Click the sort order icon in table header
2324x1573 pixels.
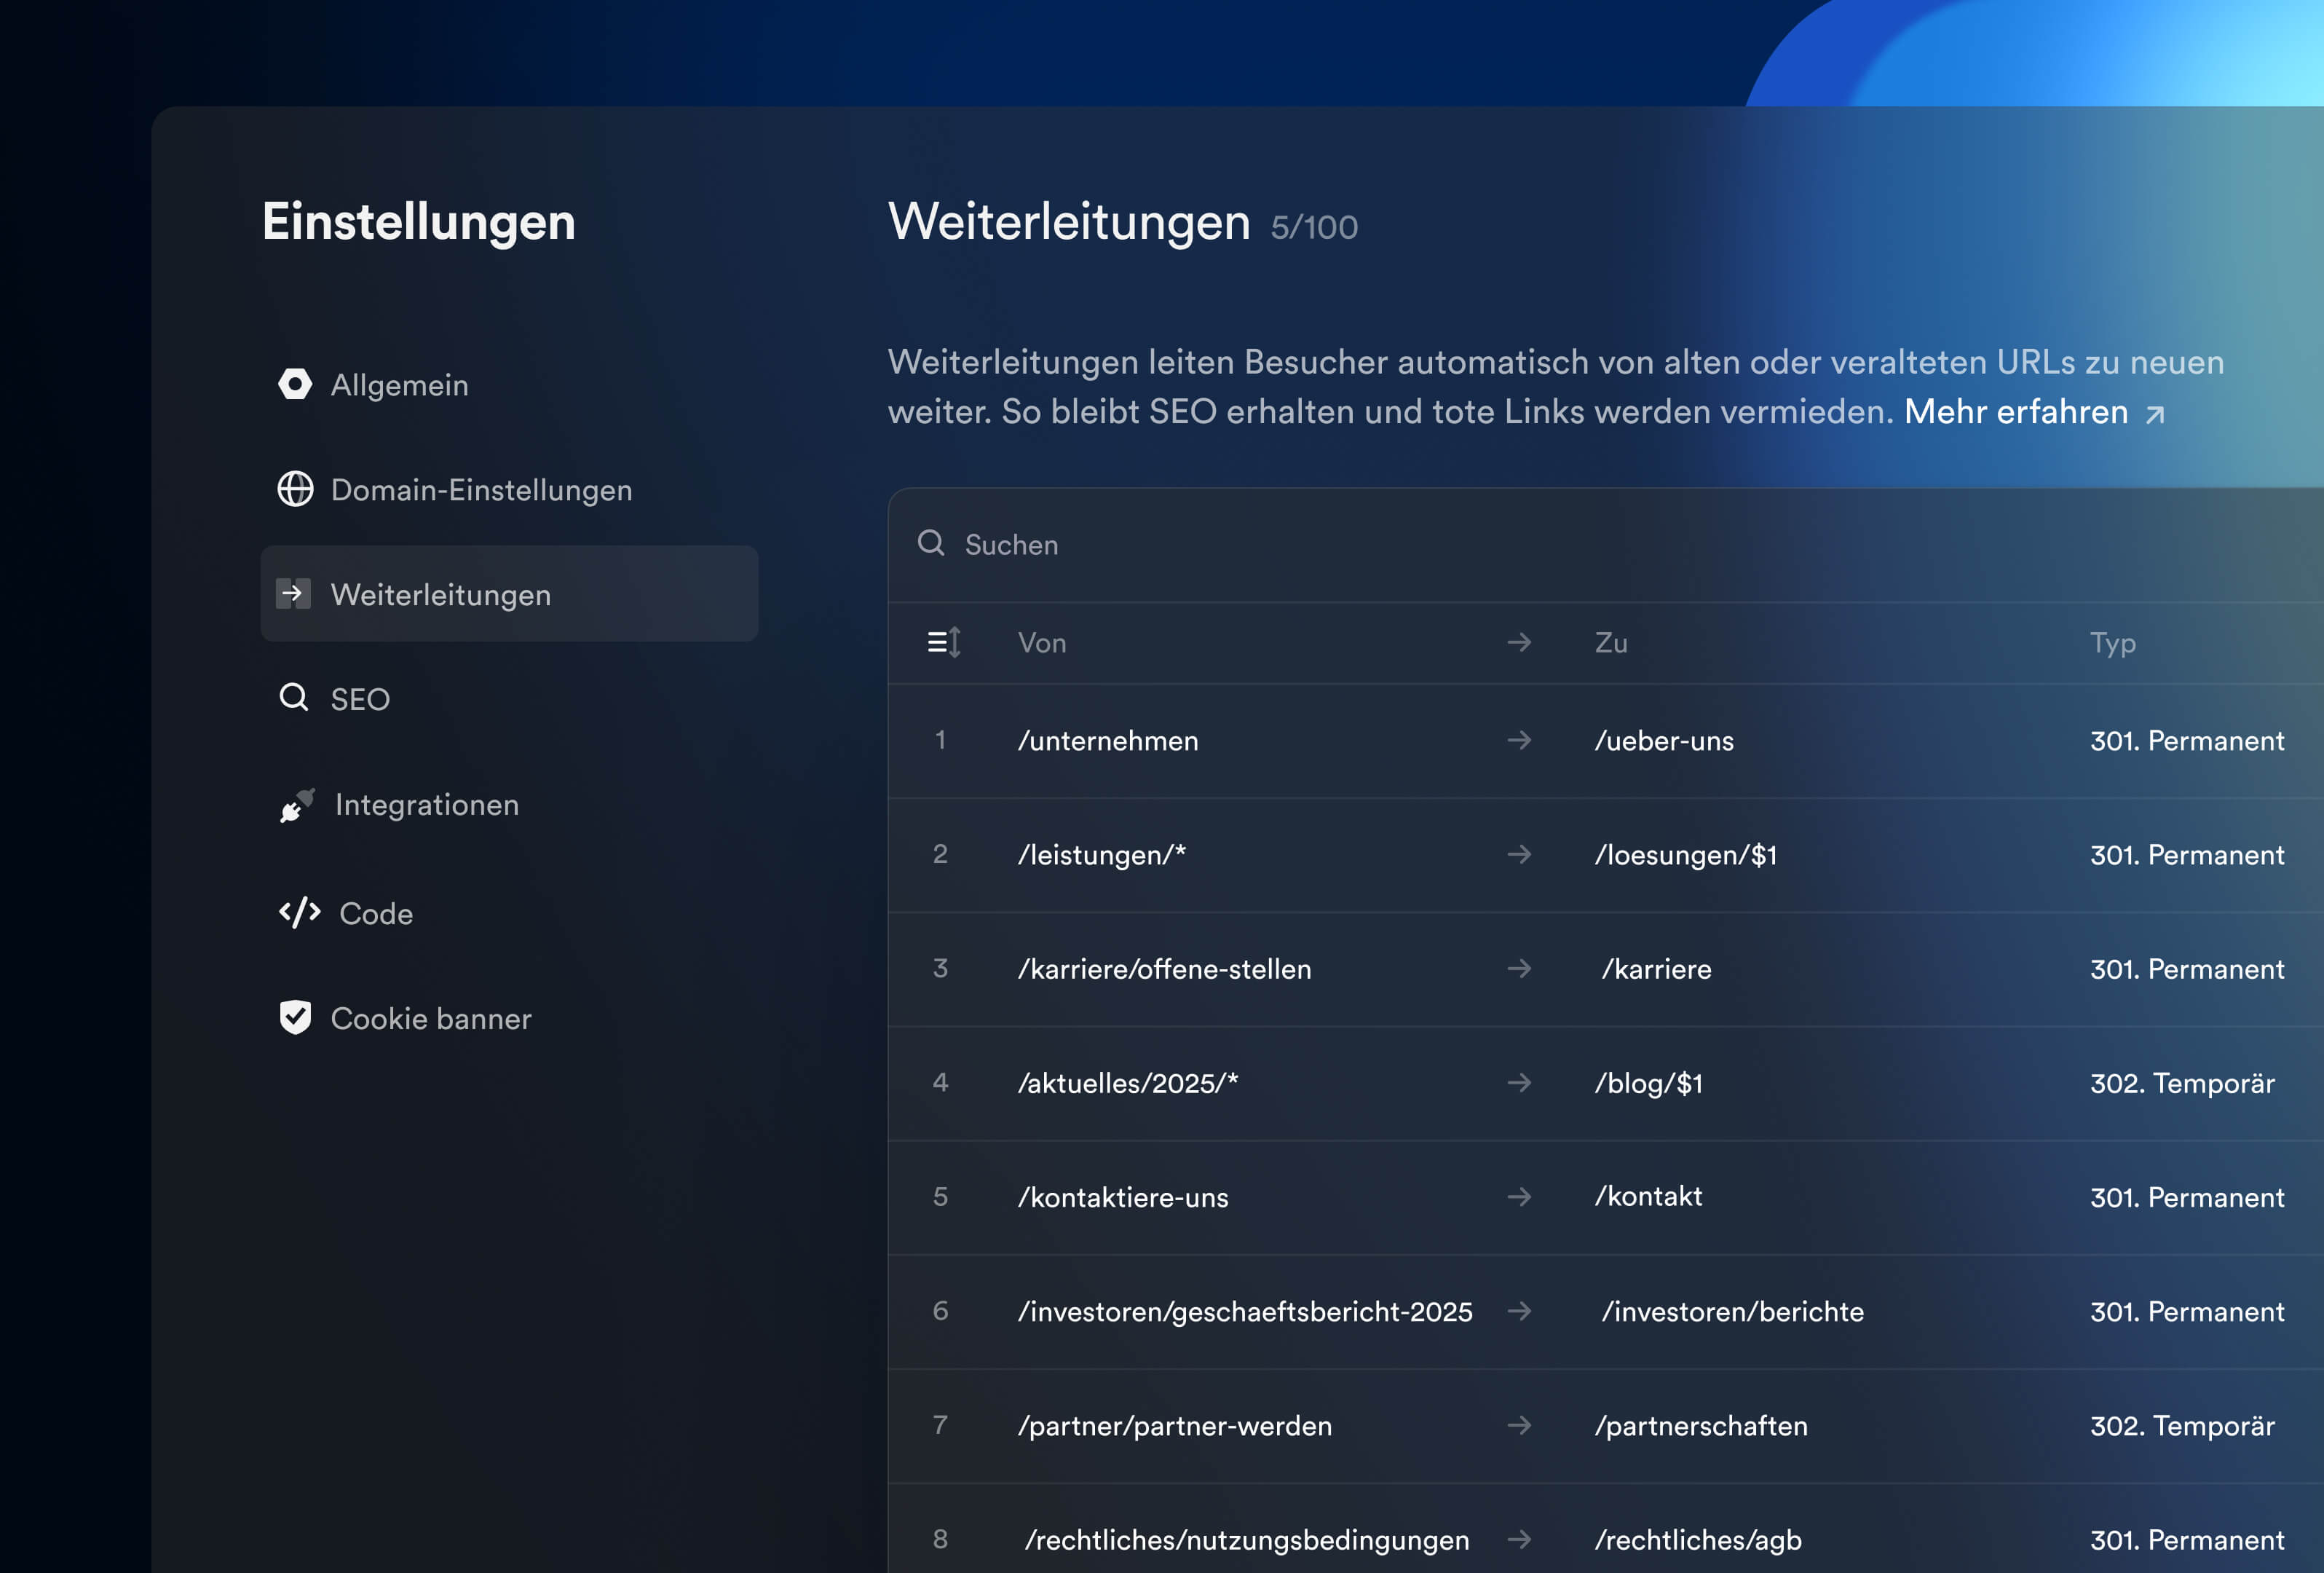coord(944,642)
